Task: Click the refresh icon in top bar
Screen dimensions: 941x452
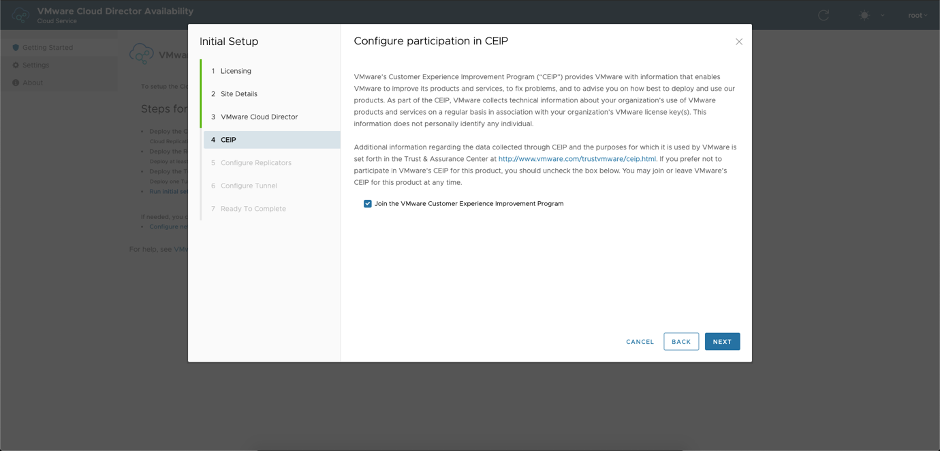Action: click(823, 15)
